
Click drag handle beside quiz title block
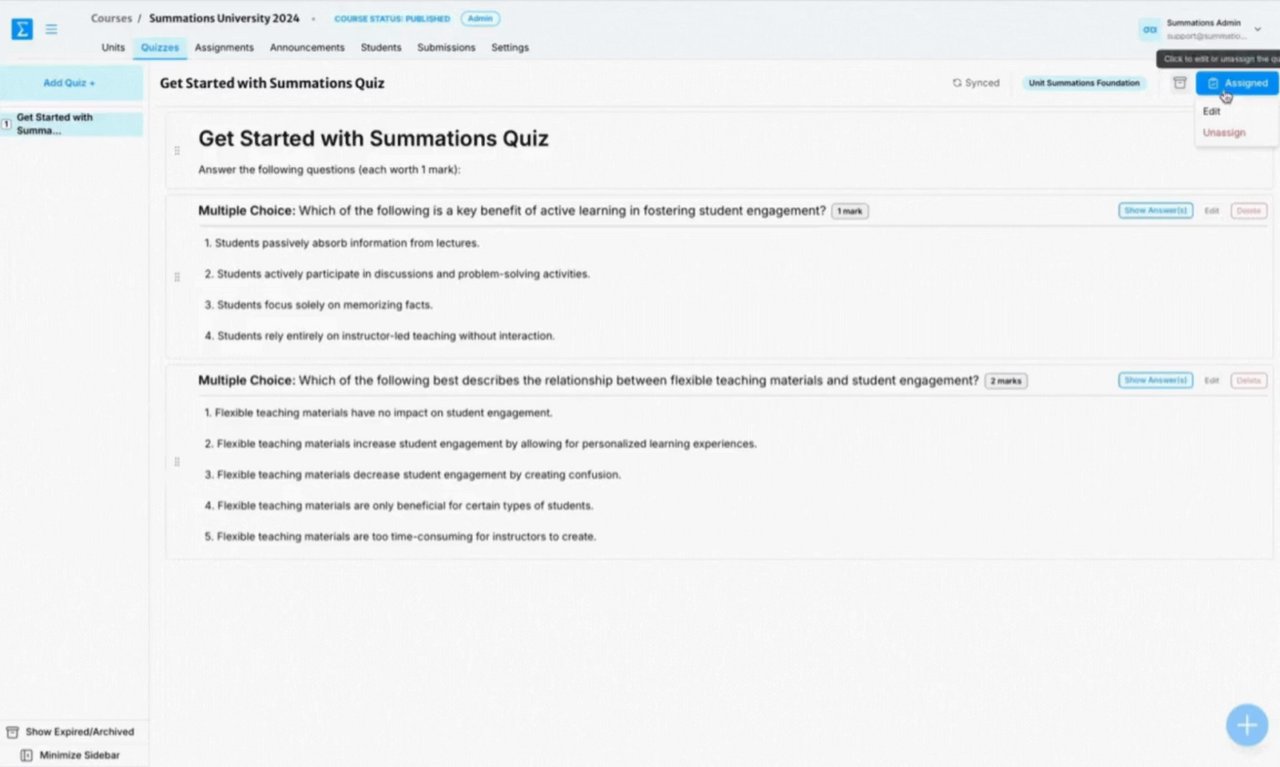(x=177, y=151)
